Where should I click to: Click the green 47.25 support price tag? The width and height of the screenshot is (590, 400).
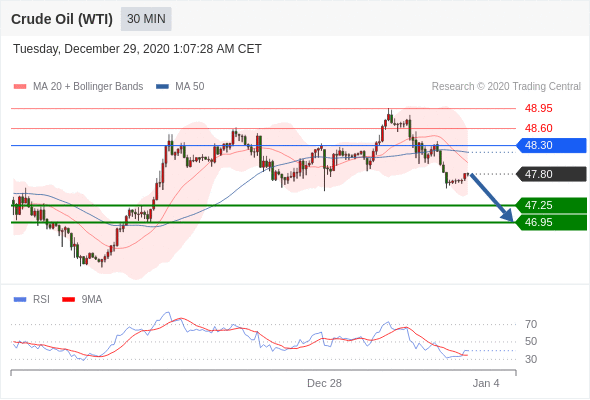(x=551, y=205)
